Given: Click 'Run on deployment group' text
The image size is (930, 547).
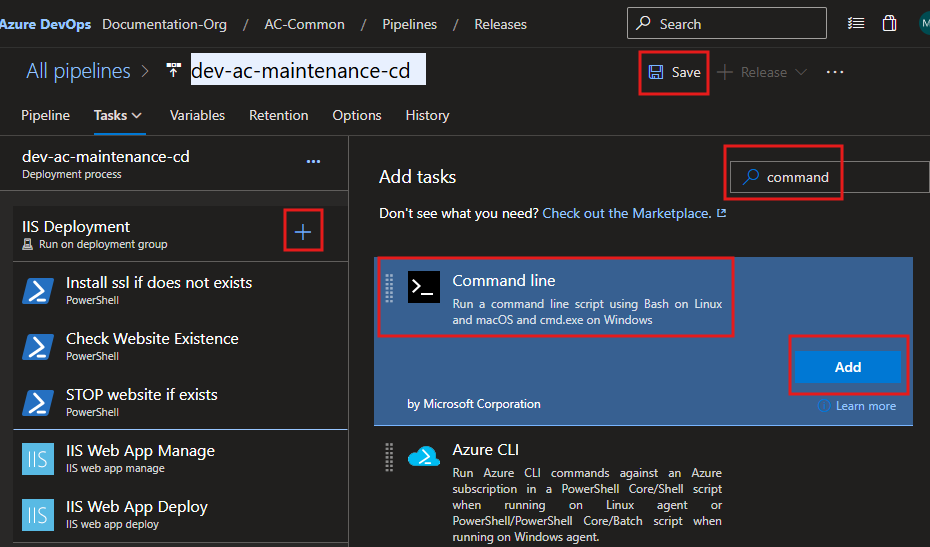Looking at the screenshot, I should [103, 244].
